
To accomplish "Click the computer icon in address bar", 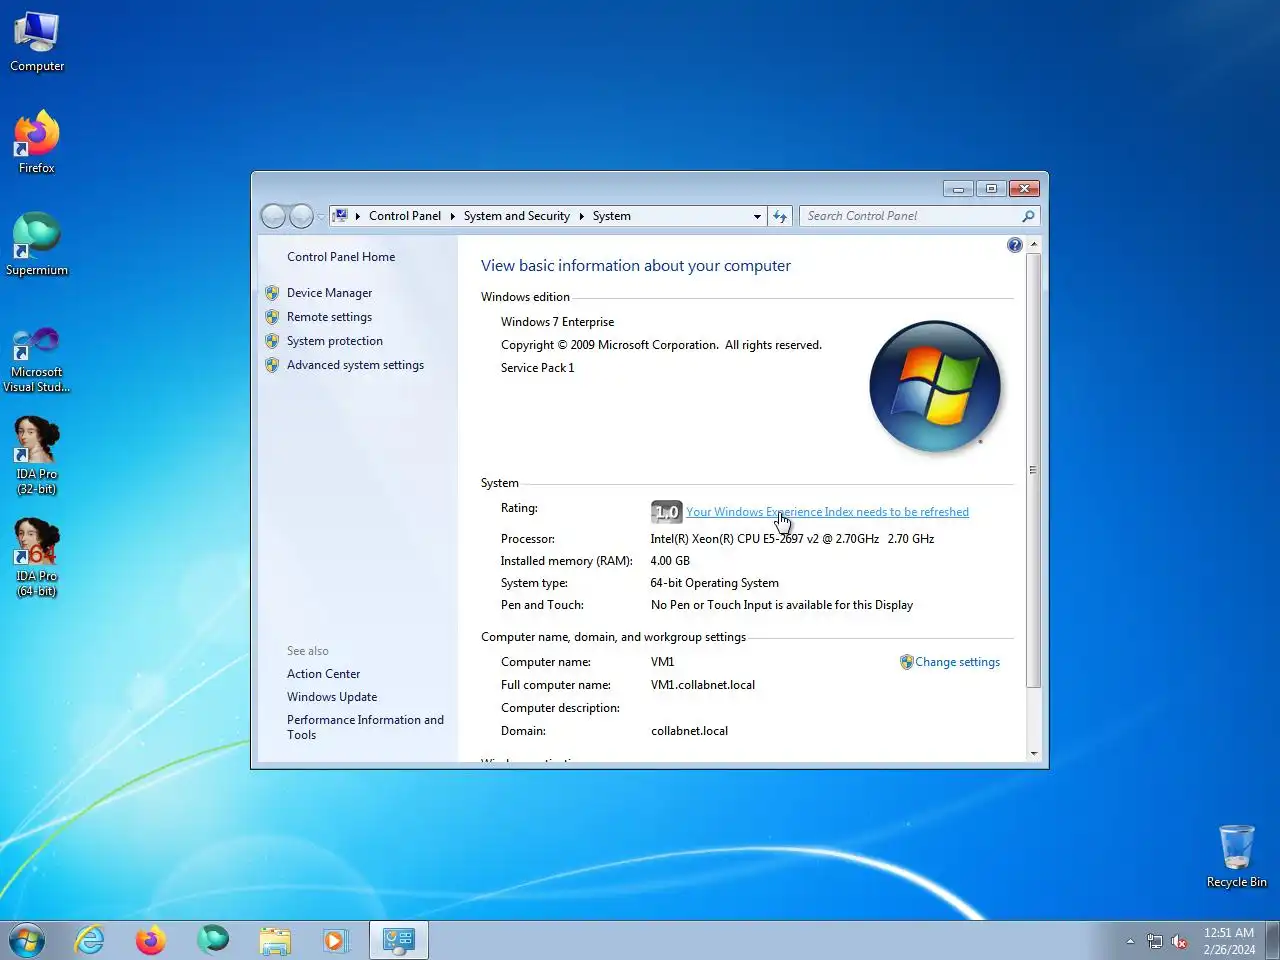I will click(x=340, y=216).
